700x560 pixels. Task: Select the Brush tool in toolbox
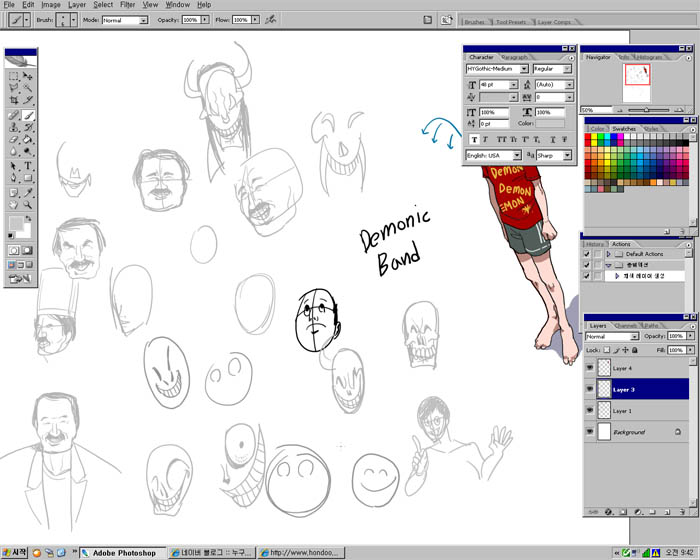tap(28, 115)
